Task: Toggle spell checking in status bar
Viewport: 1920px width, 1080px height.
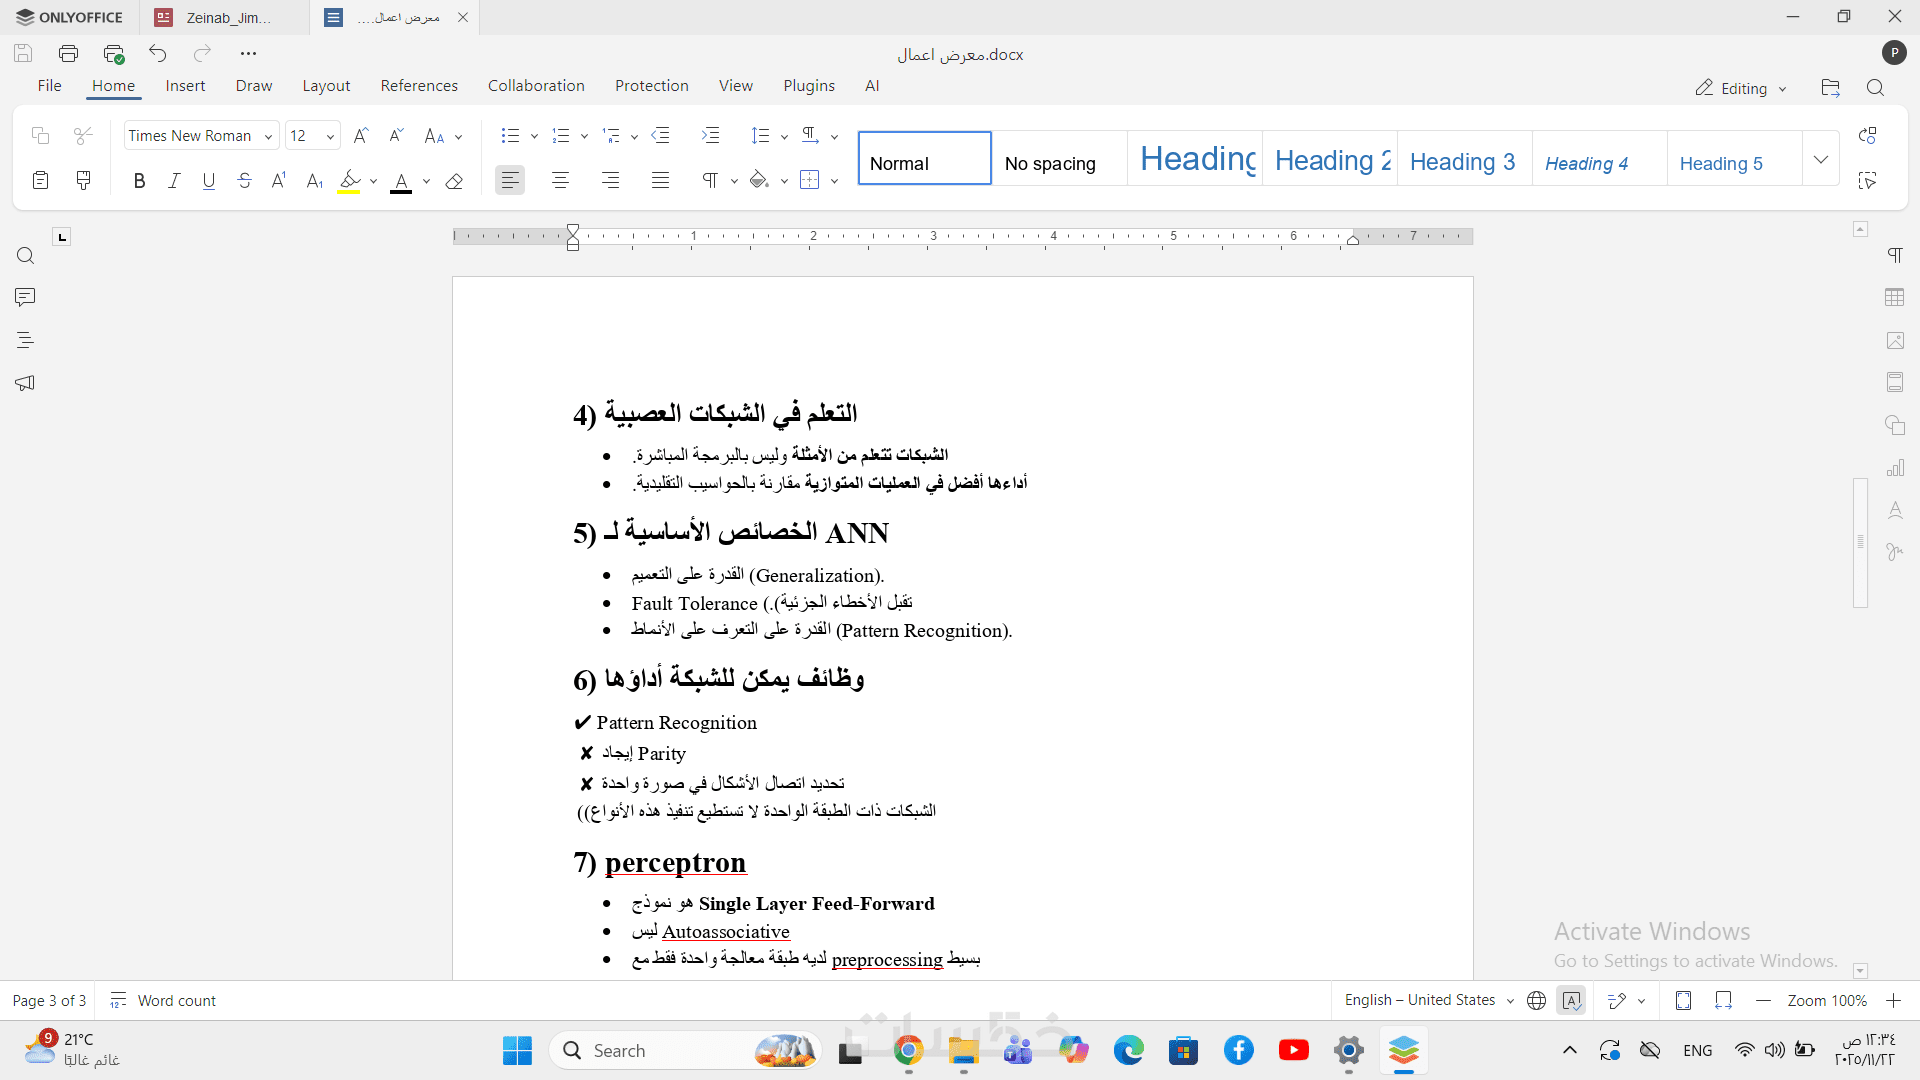Action: pos(1571,1000)
